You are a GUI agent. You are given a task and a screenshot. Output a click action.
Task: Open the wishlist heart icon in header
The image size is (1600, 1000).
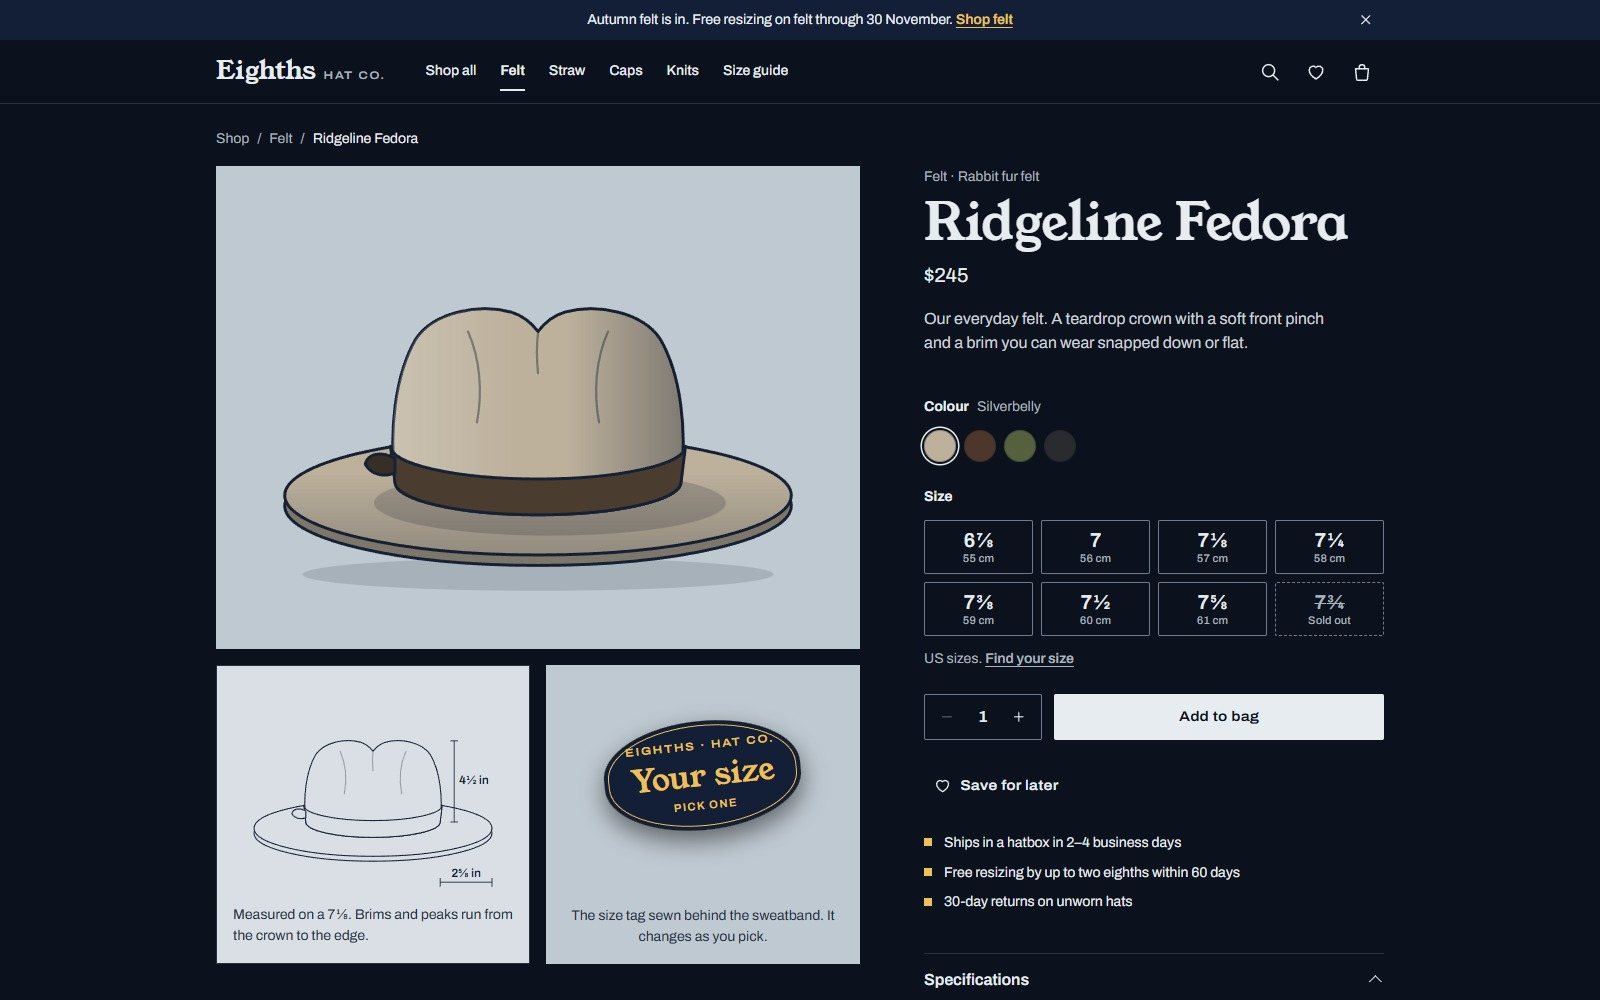tap(1316, 72)
